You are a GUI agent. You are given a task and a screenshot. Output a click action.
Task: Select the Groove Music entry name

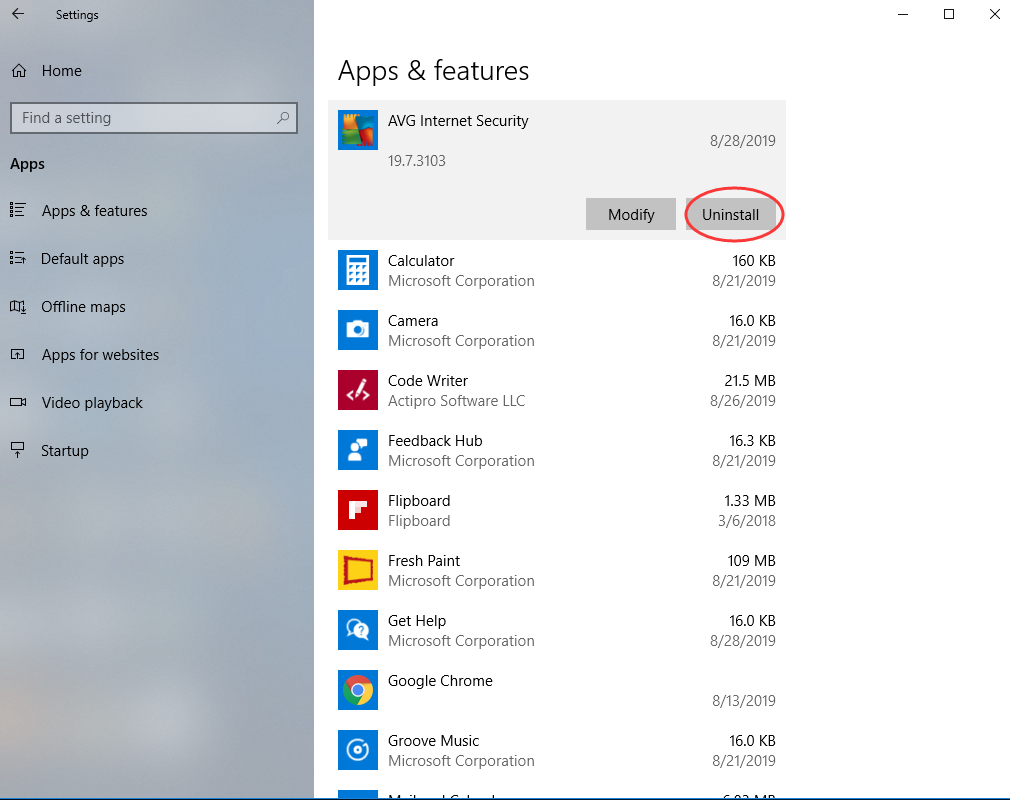434,741
